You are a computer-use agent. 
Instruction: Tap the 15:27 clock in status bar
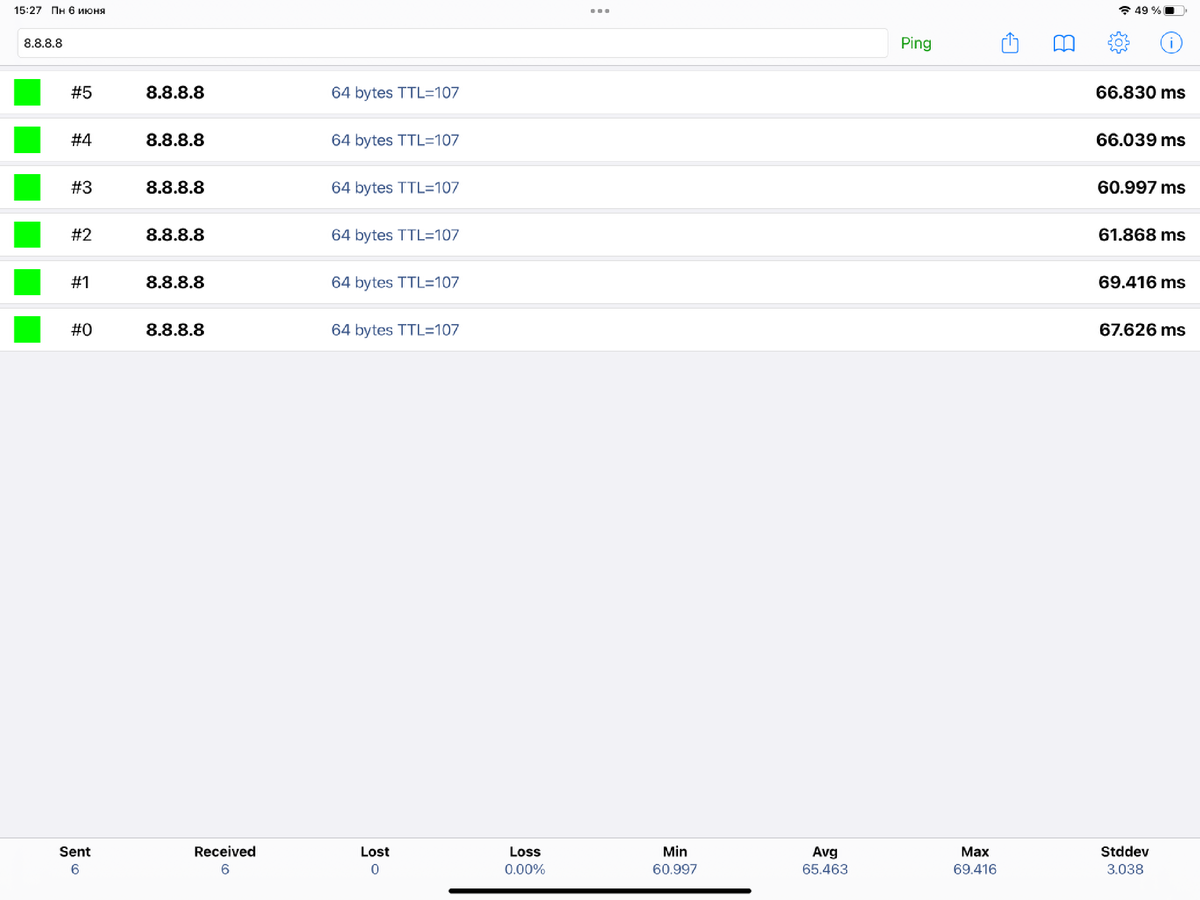point(28,10)
